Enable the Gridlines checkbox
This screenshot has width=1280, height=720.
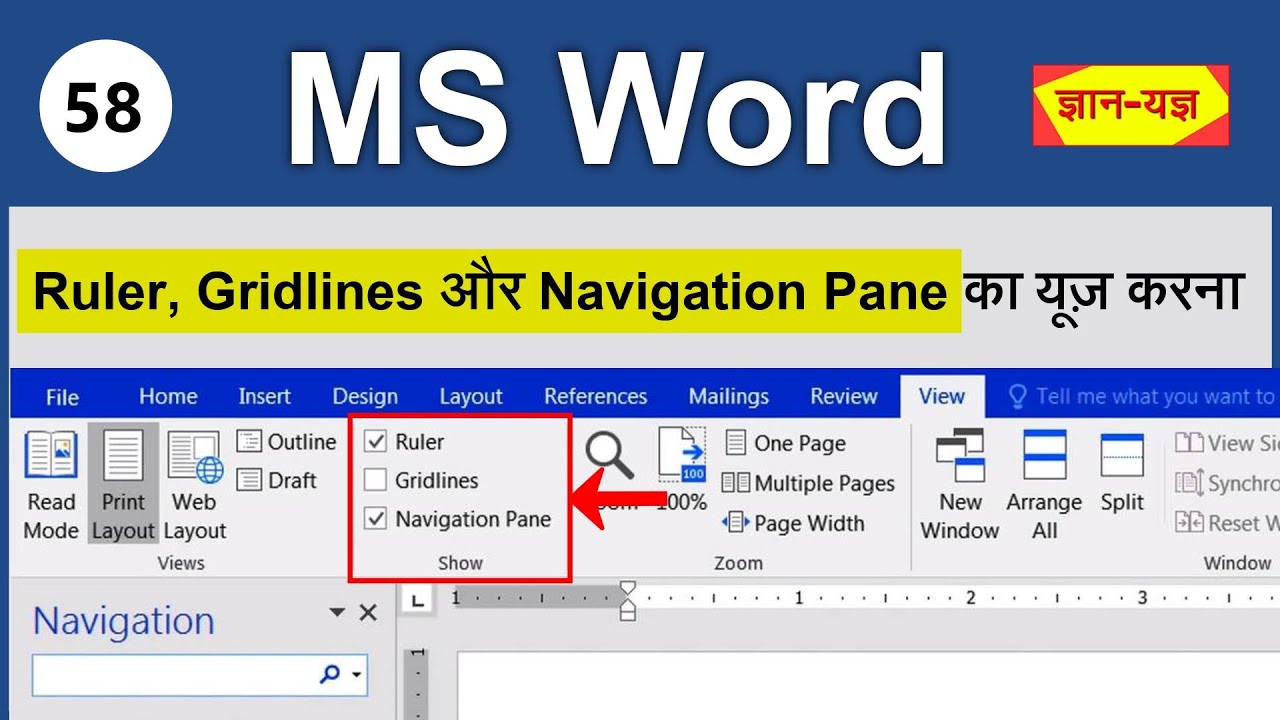click(375, 480)
